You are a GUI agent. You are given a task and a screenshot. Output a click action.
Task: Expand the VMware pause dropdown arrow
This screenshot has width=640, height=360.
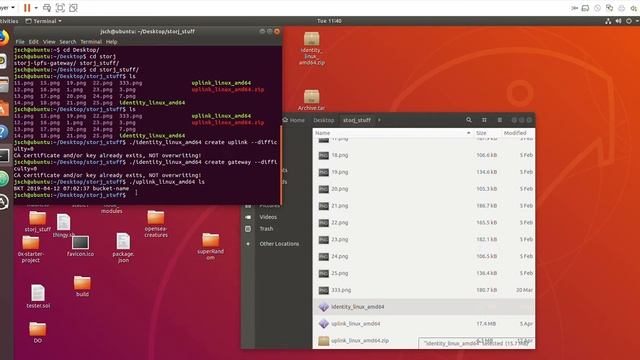[36, 8]
